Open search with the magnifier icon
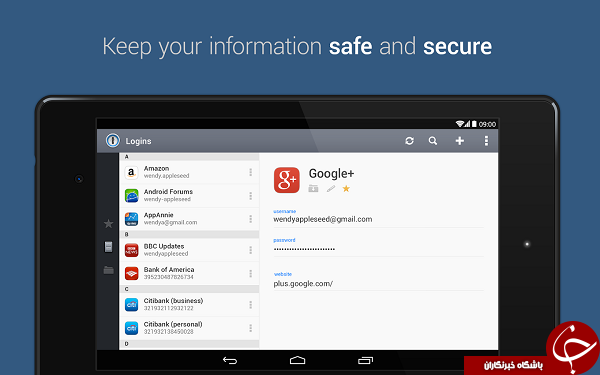The image size is (600, 375). (x=433, y=141)
